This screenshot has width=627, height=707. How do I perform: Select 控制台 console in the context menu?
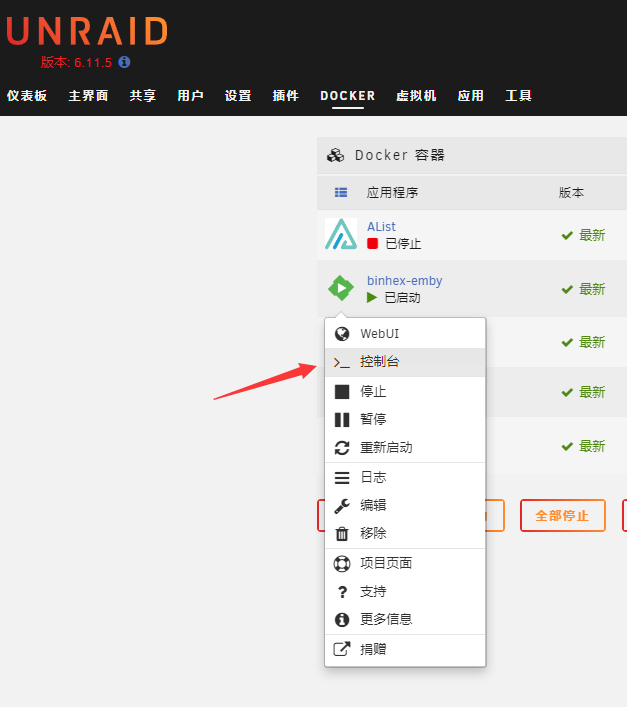click(405, 362)
